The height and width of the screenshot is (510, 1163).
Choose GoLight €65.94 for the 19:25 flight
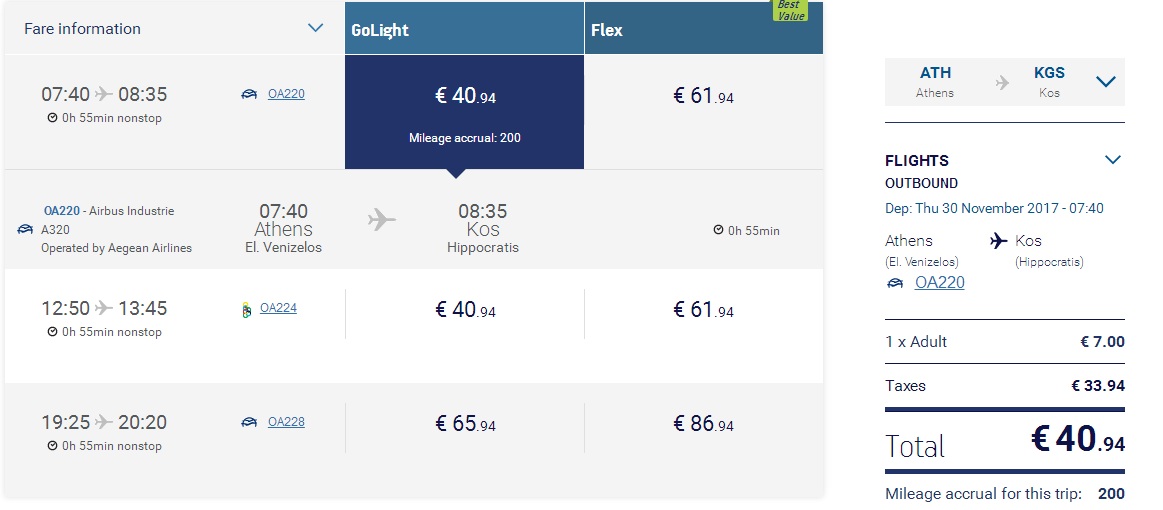coord(465,424)
